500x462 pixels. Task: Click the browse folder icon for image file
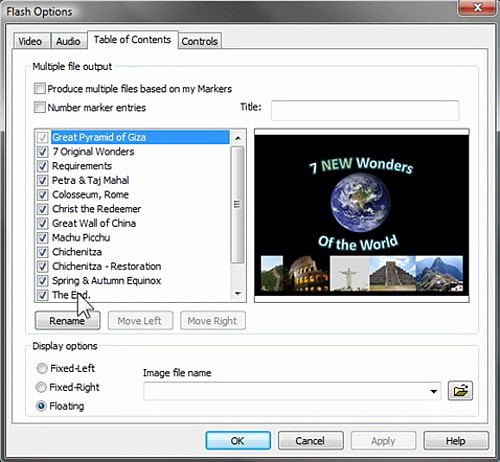[460, 390]
